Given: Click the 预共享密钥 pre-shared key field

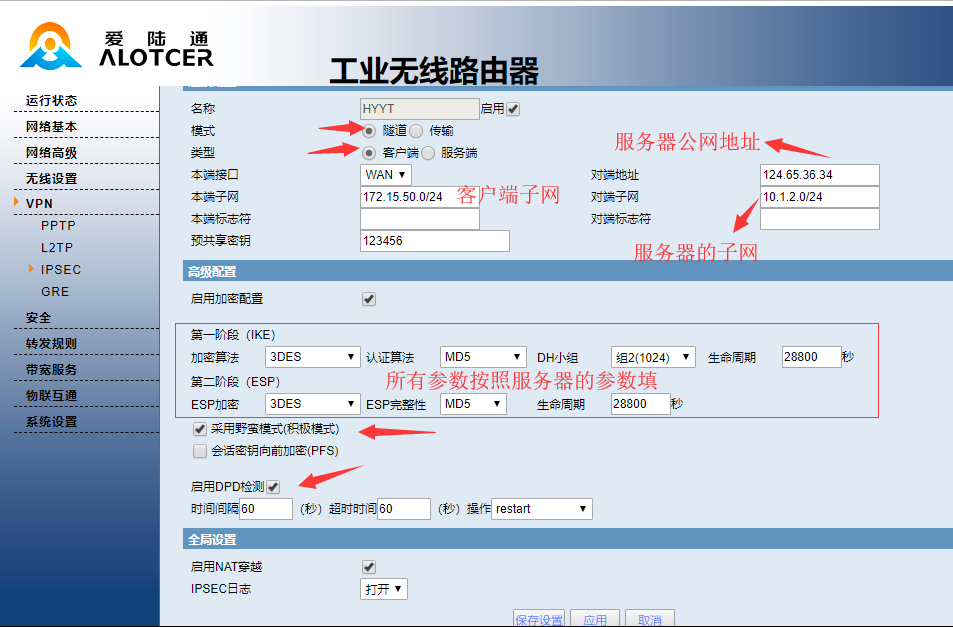Looking at the screenshot, I should point(434,241).
